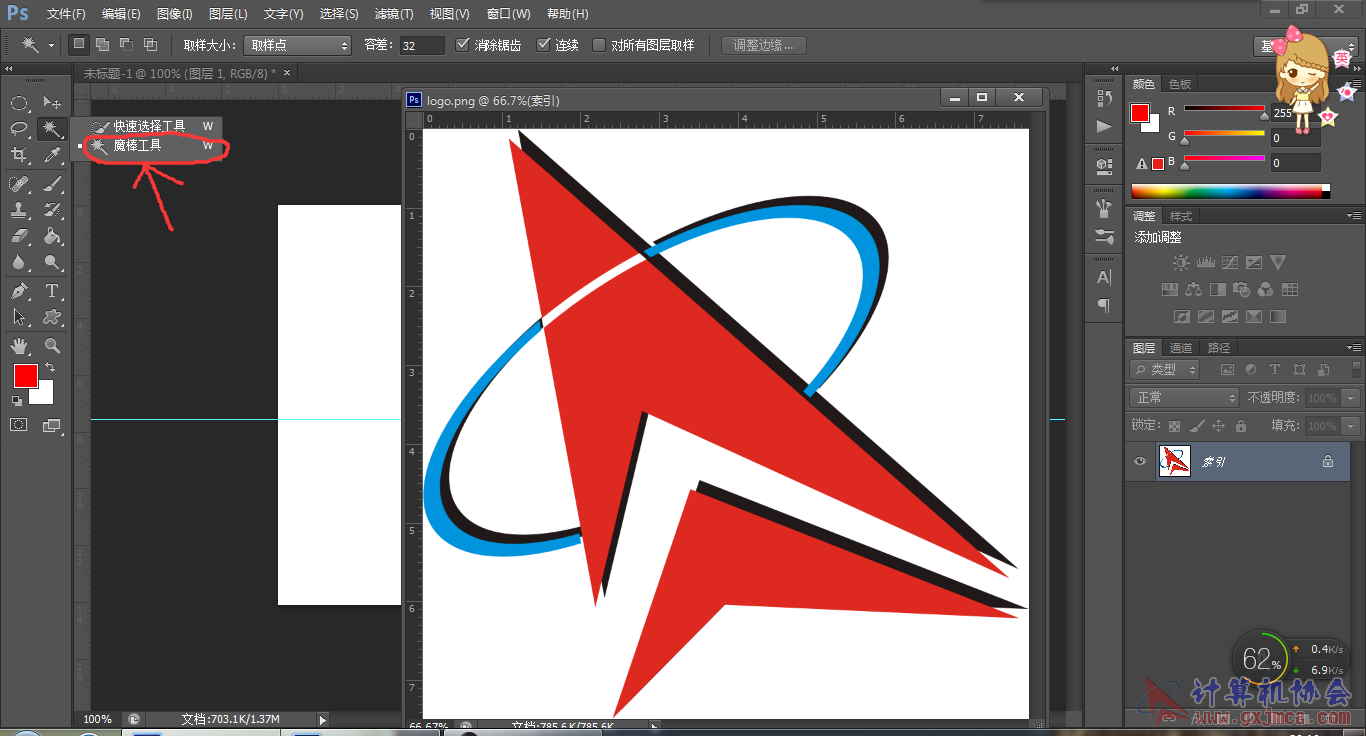Select the Brush tool
This screenshot has width=1366, height=736.
52,184
